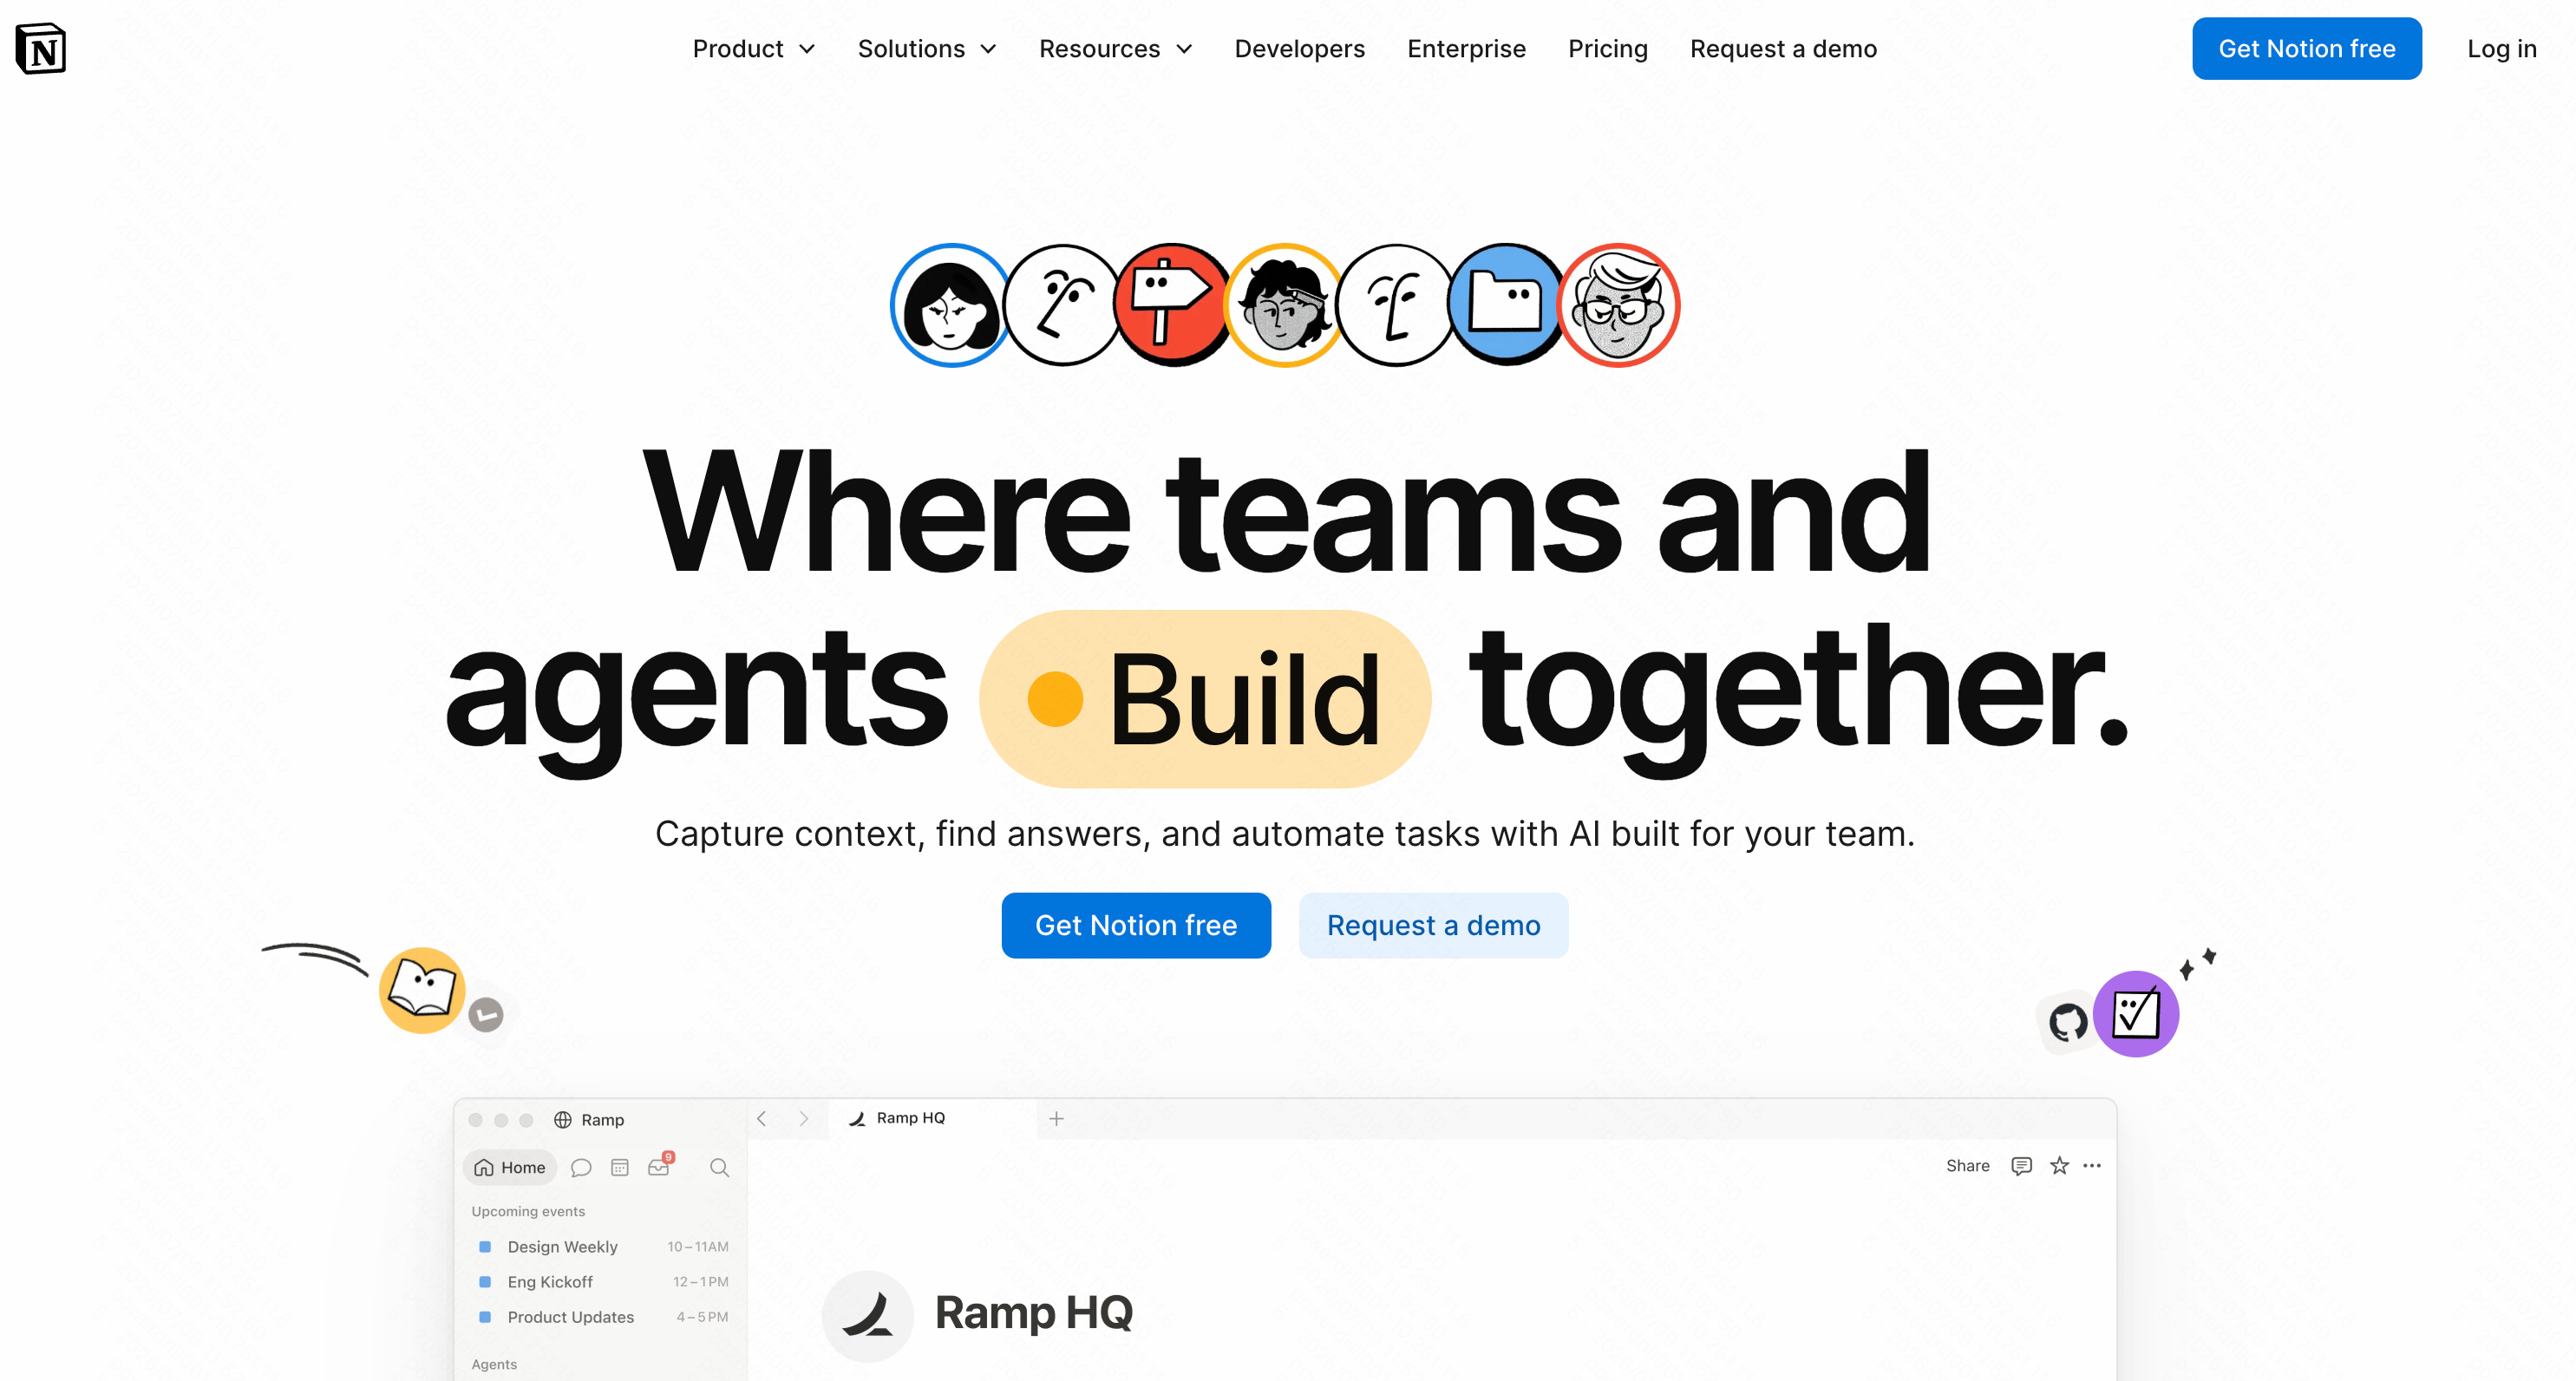Click the small gray badge beside the book icon

pyautogui.click(x=486, y=1015)
